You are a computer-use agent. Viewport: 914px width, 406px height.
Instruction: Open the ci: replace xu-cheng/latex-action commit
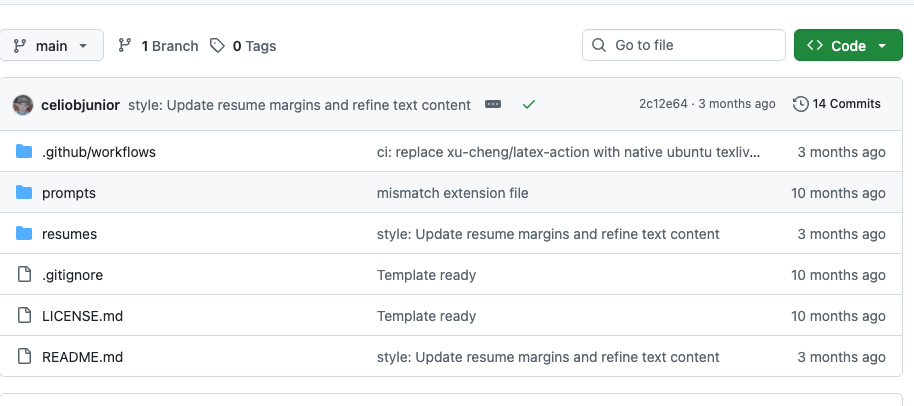(568, 152)
